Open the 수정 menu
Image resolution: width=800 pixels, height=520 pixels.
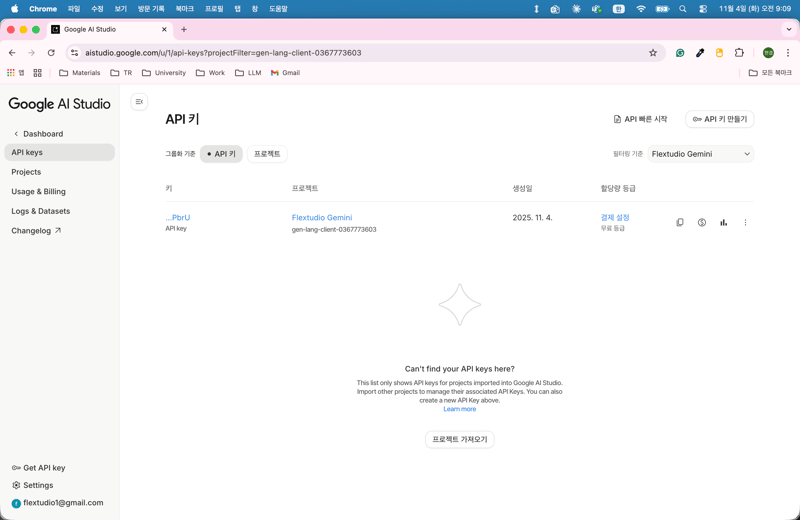(97, 9)
